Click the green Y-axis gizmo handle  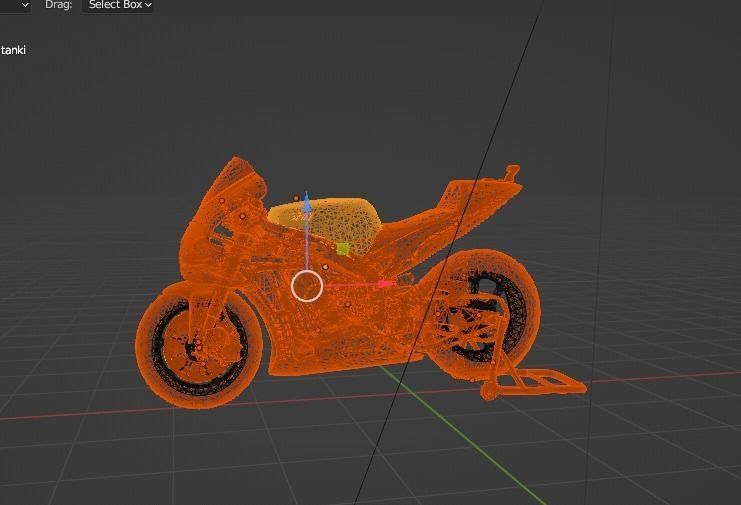point(343,248)
